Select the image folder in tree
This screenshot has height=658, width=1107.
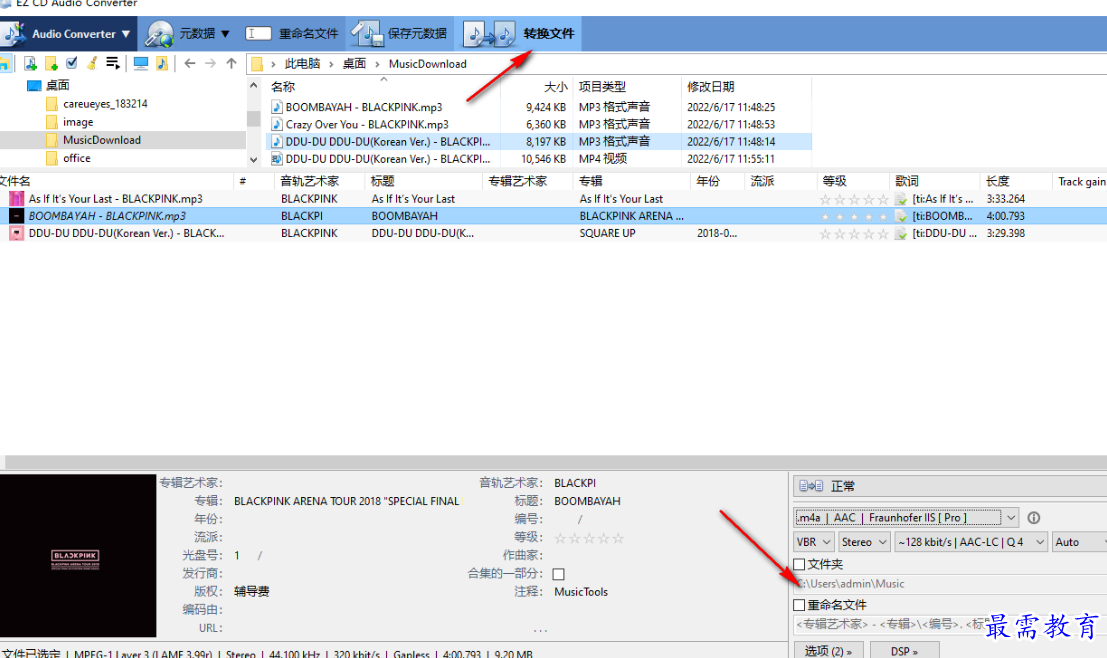coord(78,122)
